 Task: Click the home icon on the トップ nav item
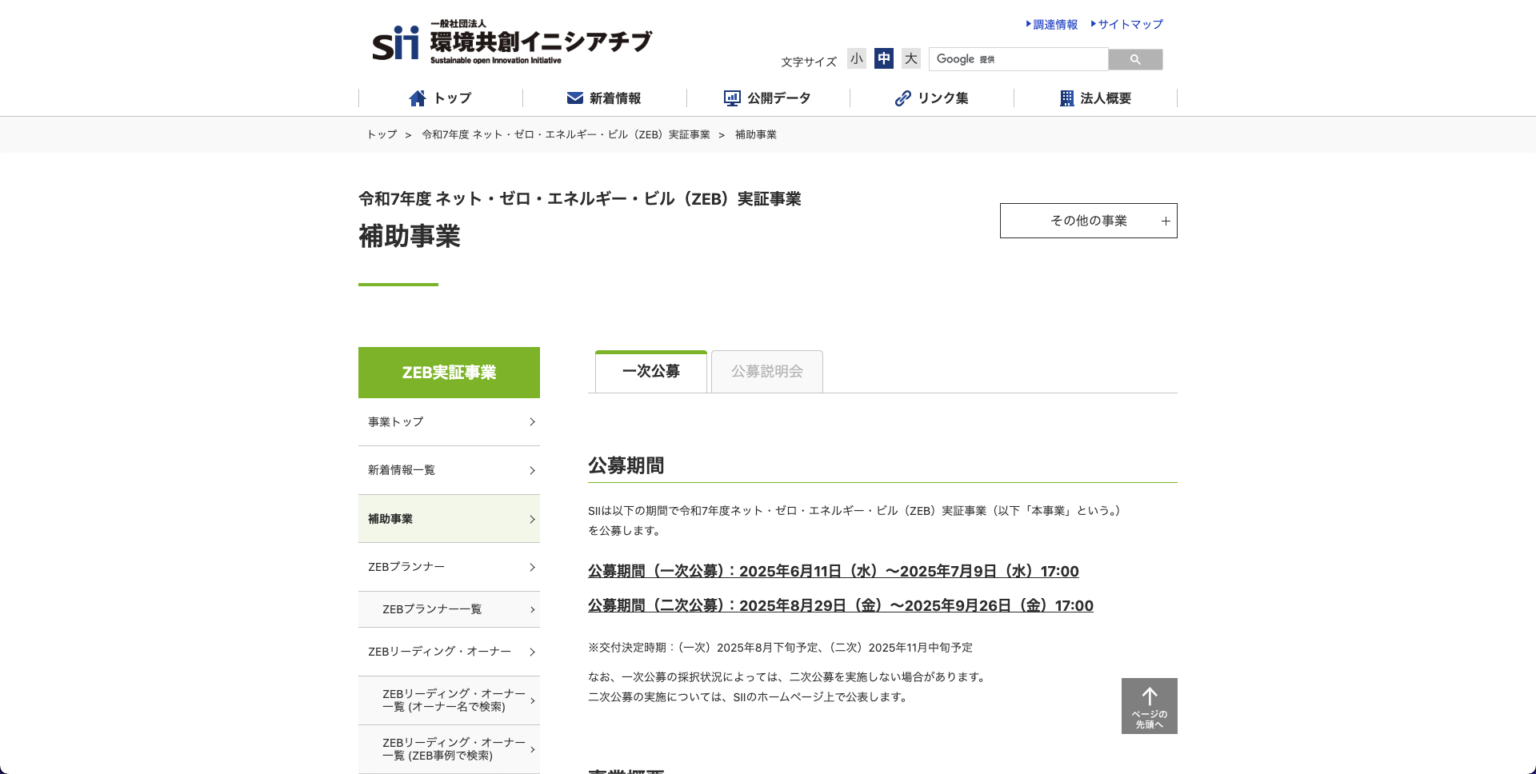click(417, 97)
